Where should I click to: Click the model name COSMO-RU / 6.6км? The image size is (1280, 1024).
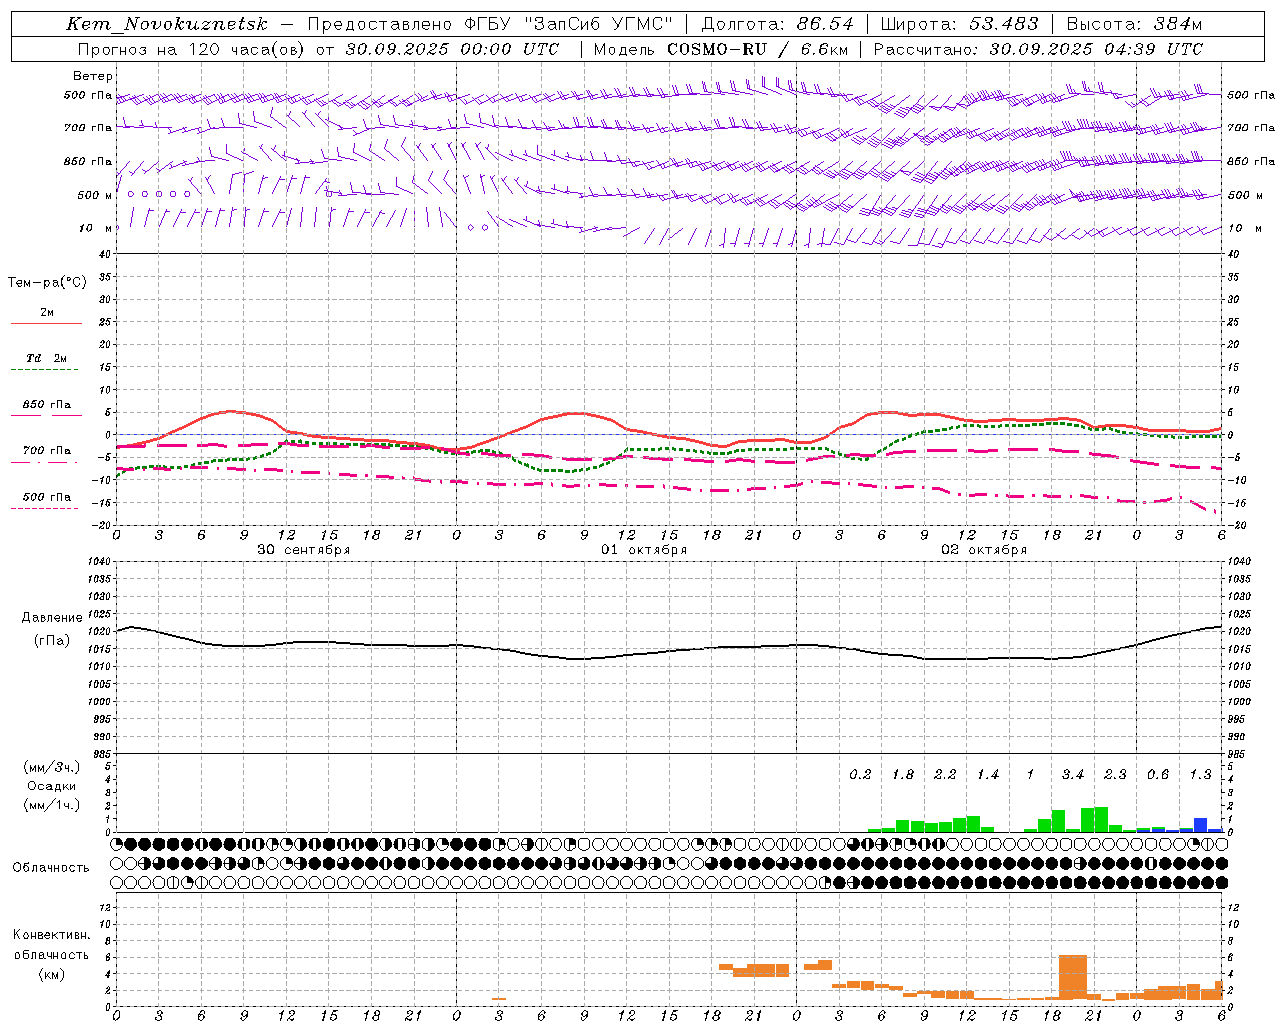(757, 49)
